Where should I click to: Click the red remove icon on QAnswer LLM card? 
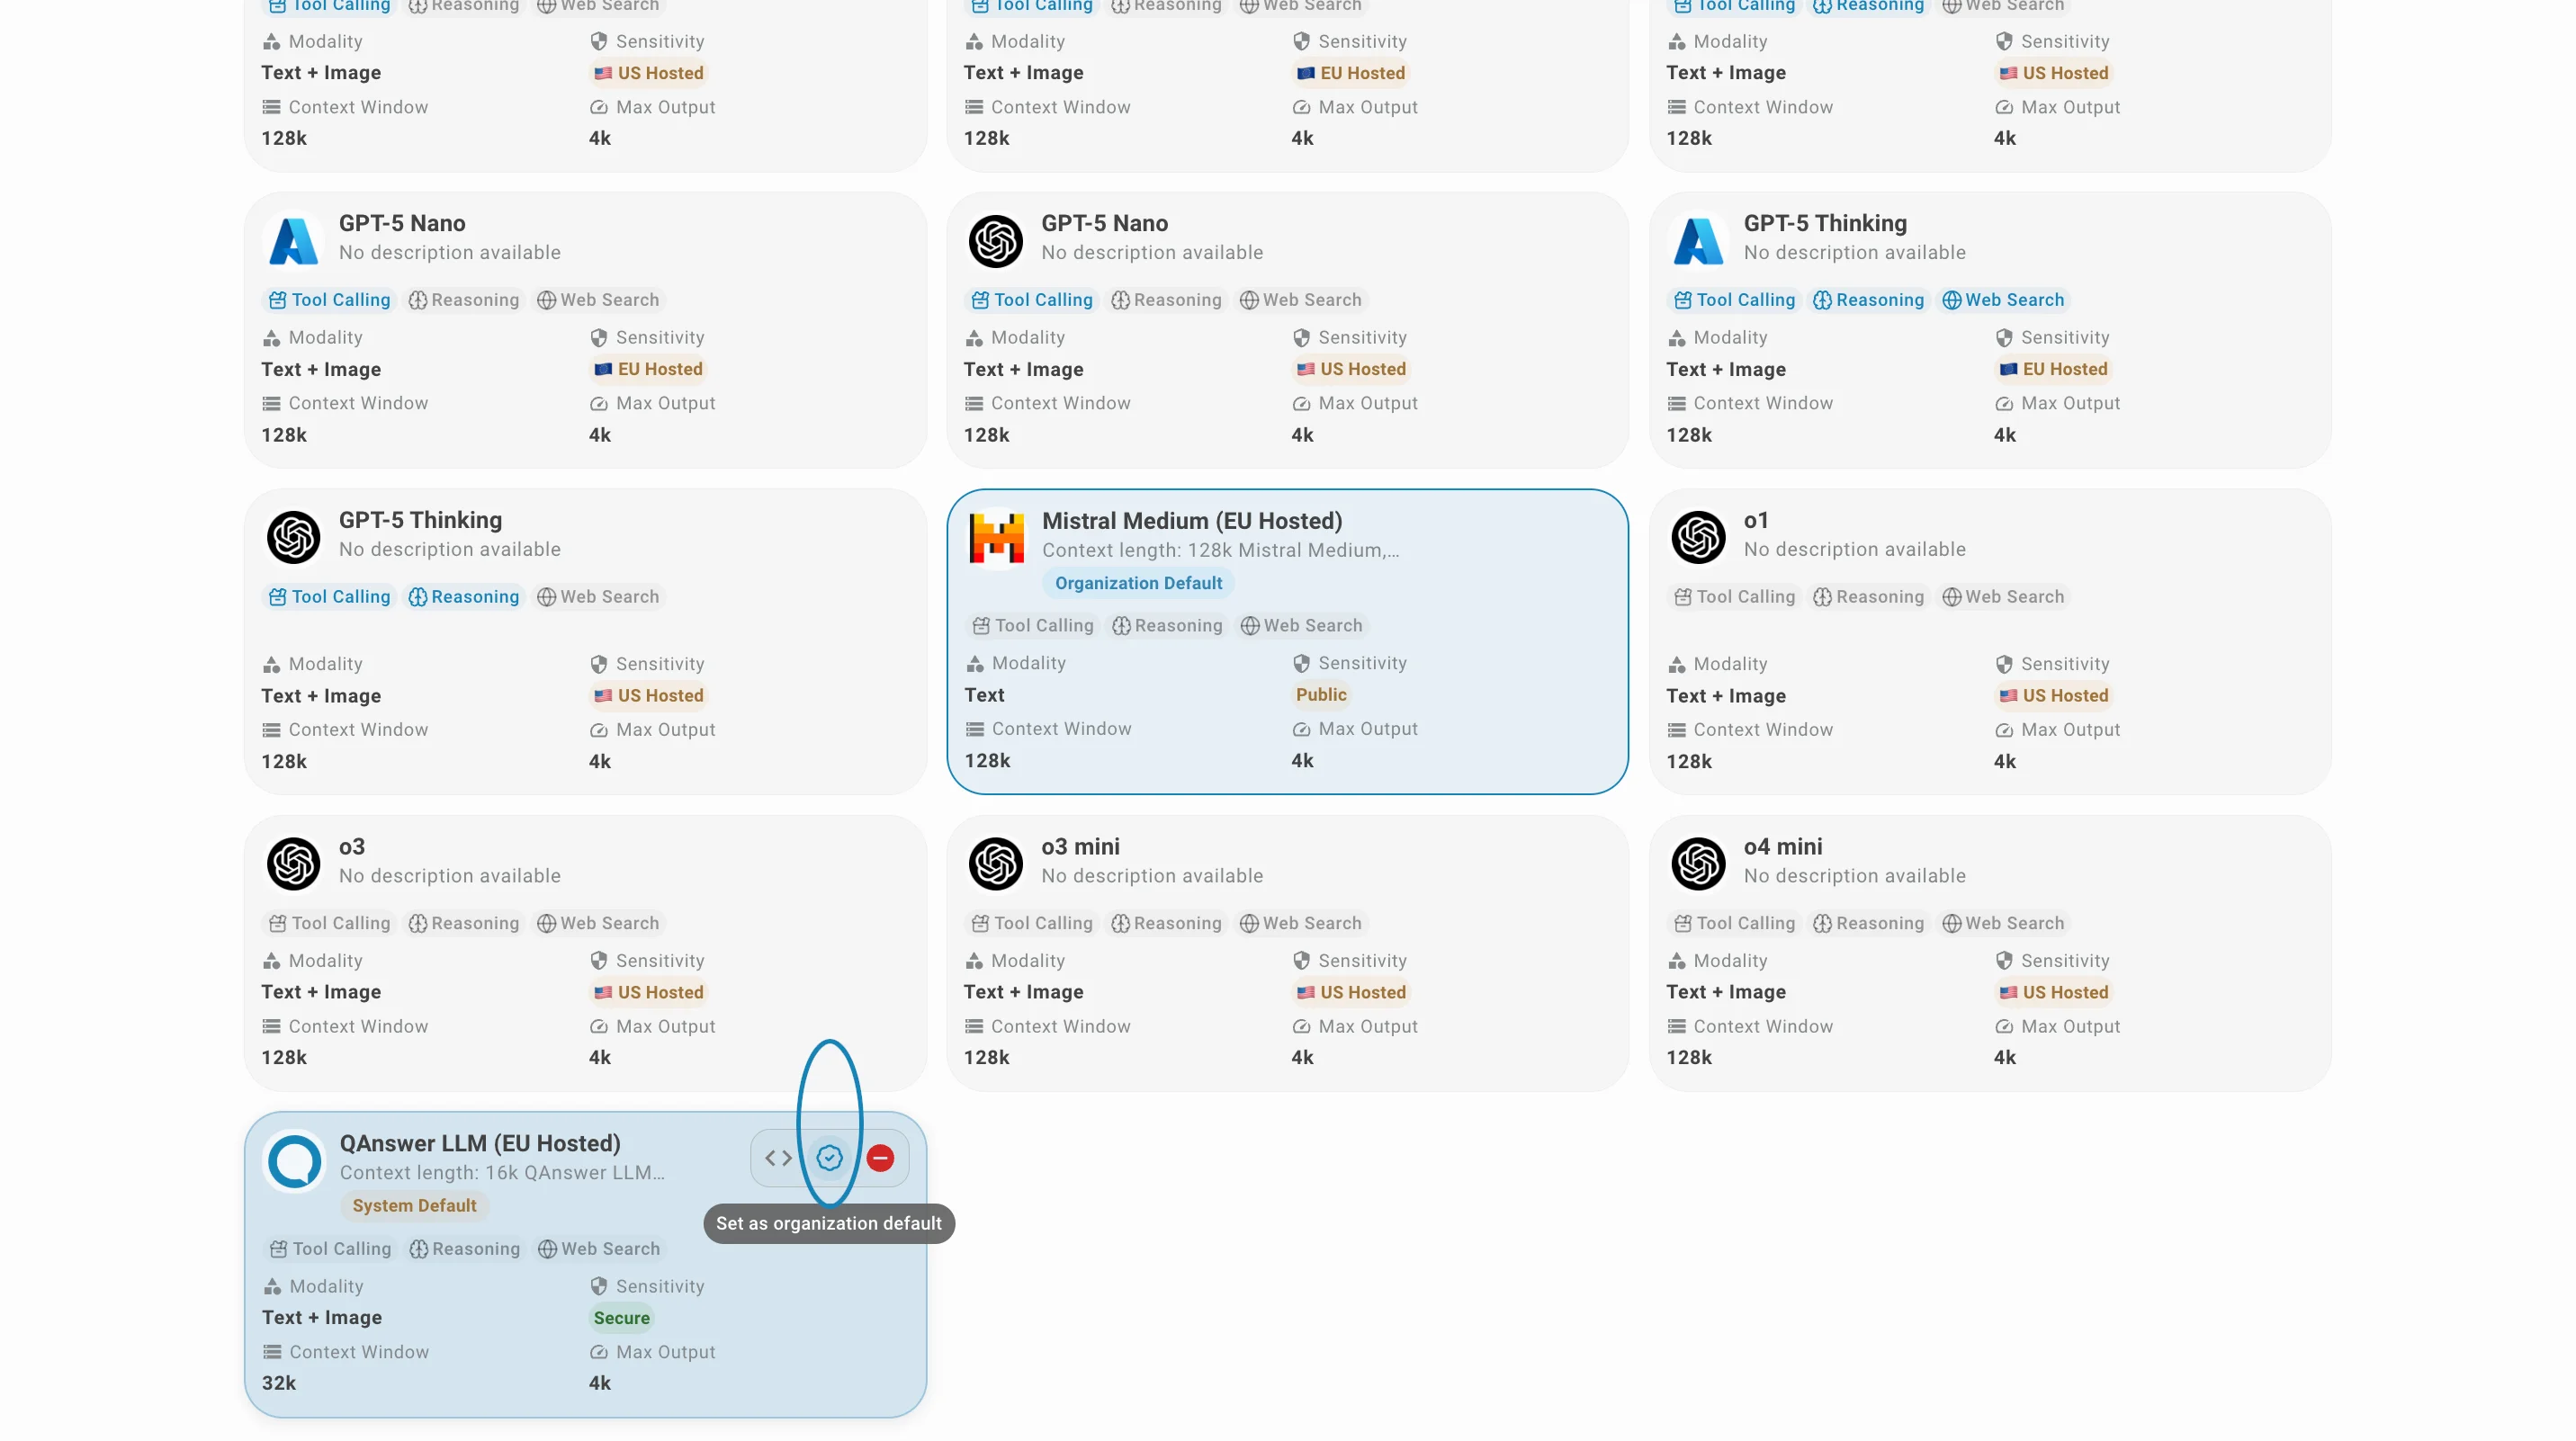pos(880,1158)
